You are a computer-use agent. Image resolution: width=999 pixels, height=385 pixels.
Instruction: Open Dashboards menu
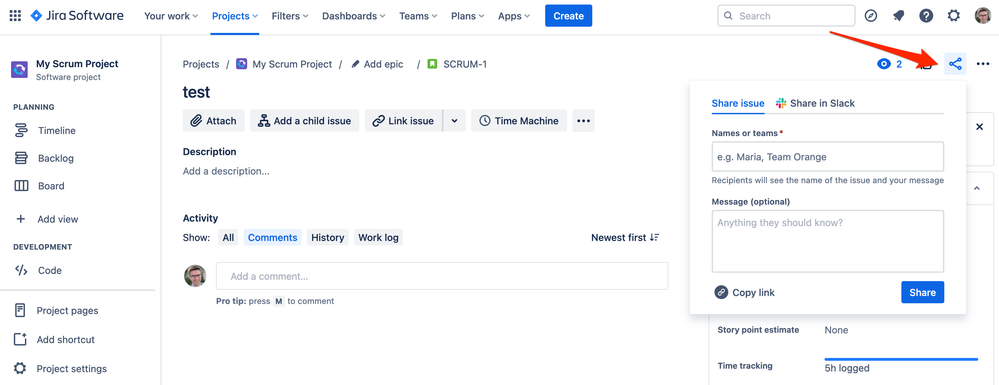point(354,16)
